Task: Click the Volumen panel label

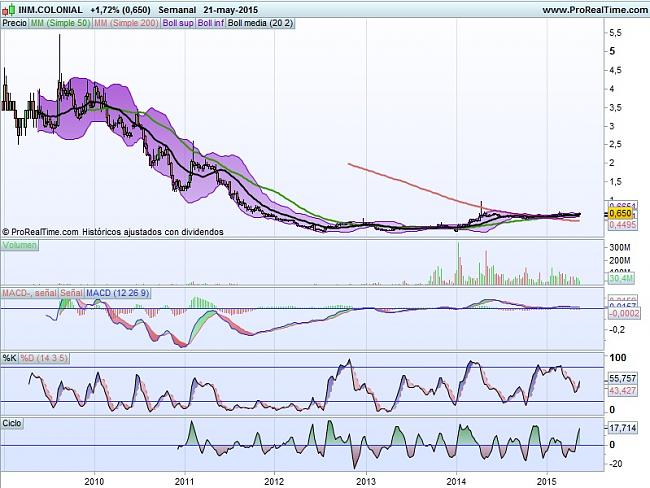Action: click(20, 243)
